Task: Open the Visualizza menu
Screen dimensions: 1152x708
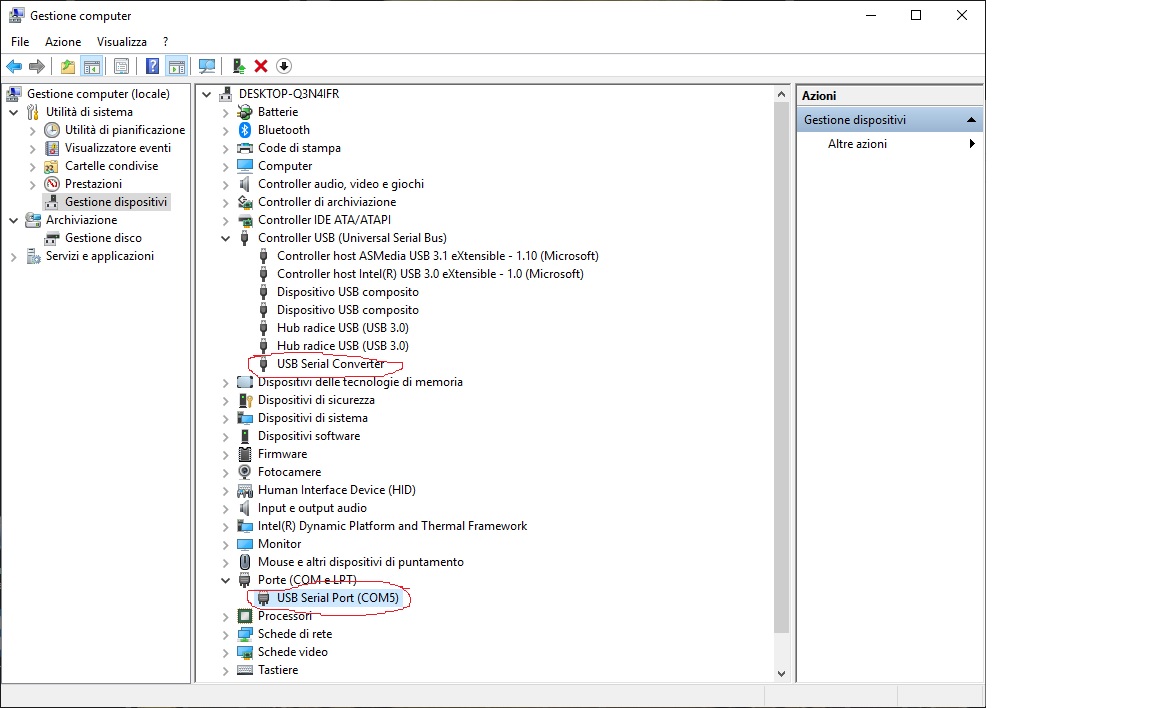Action: pos(121,42)
